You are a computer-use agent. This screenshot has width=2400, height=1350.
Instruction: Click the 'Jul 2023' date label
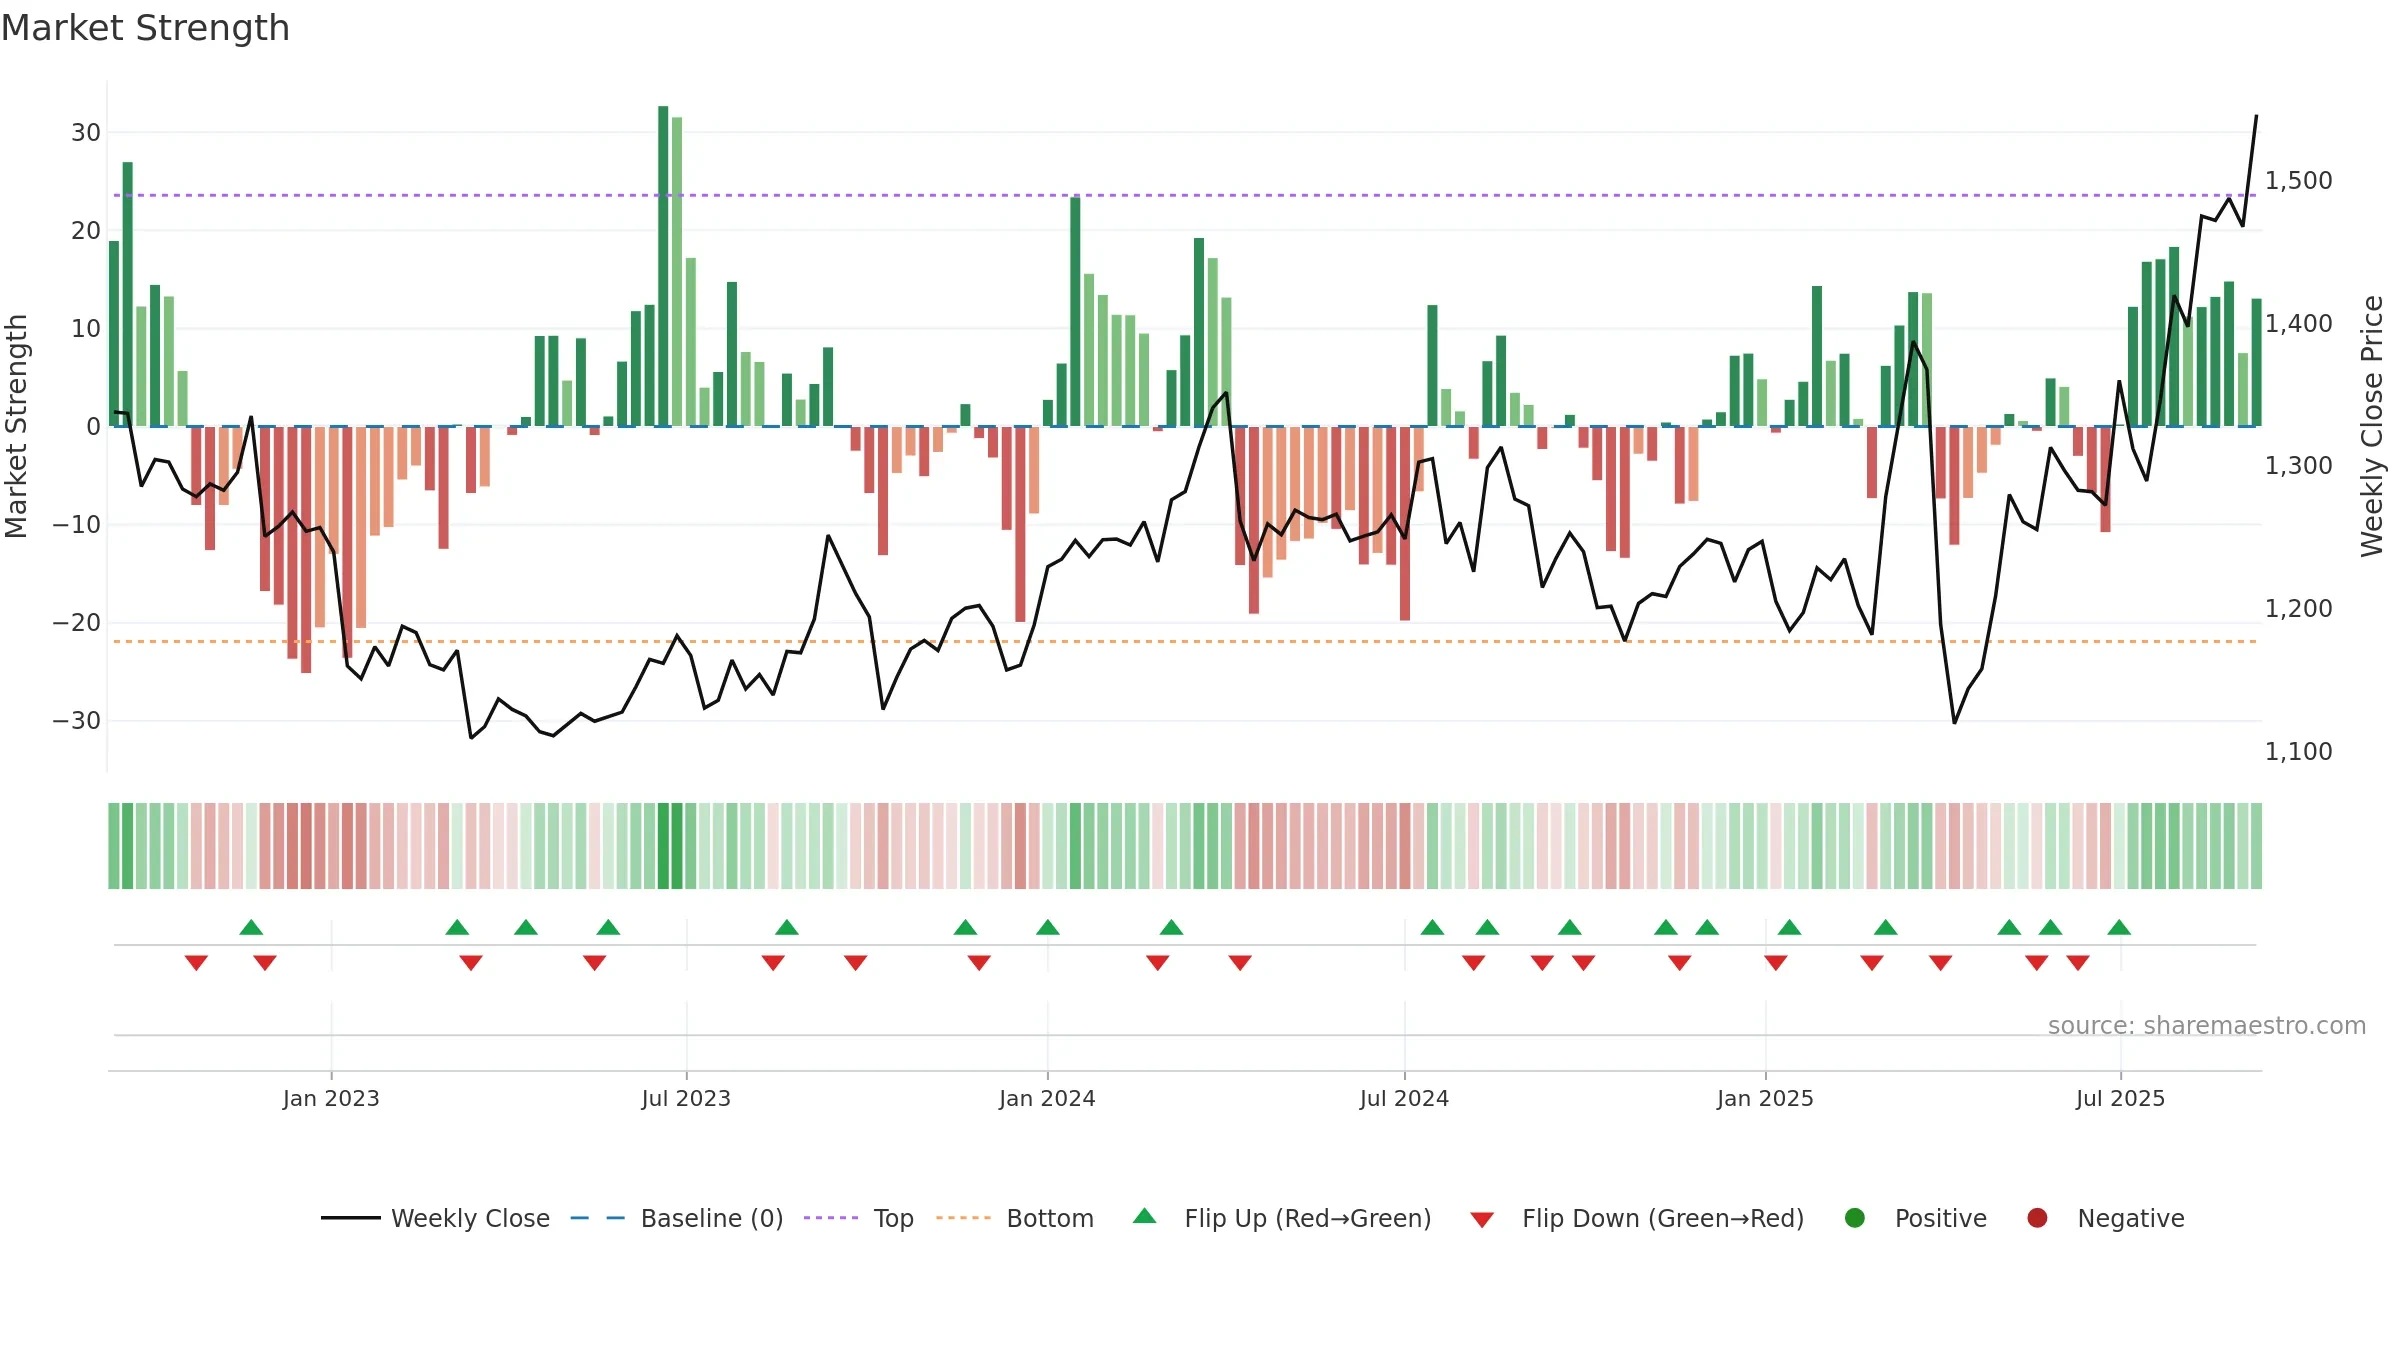686,1099
